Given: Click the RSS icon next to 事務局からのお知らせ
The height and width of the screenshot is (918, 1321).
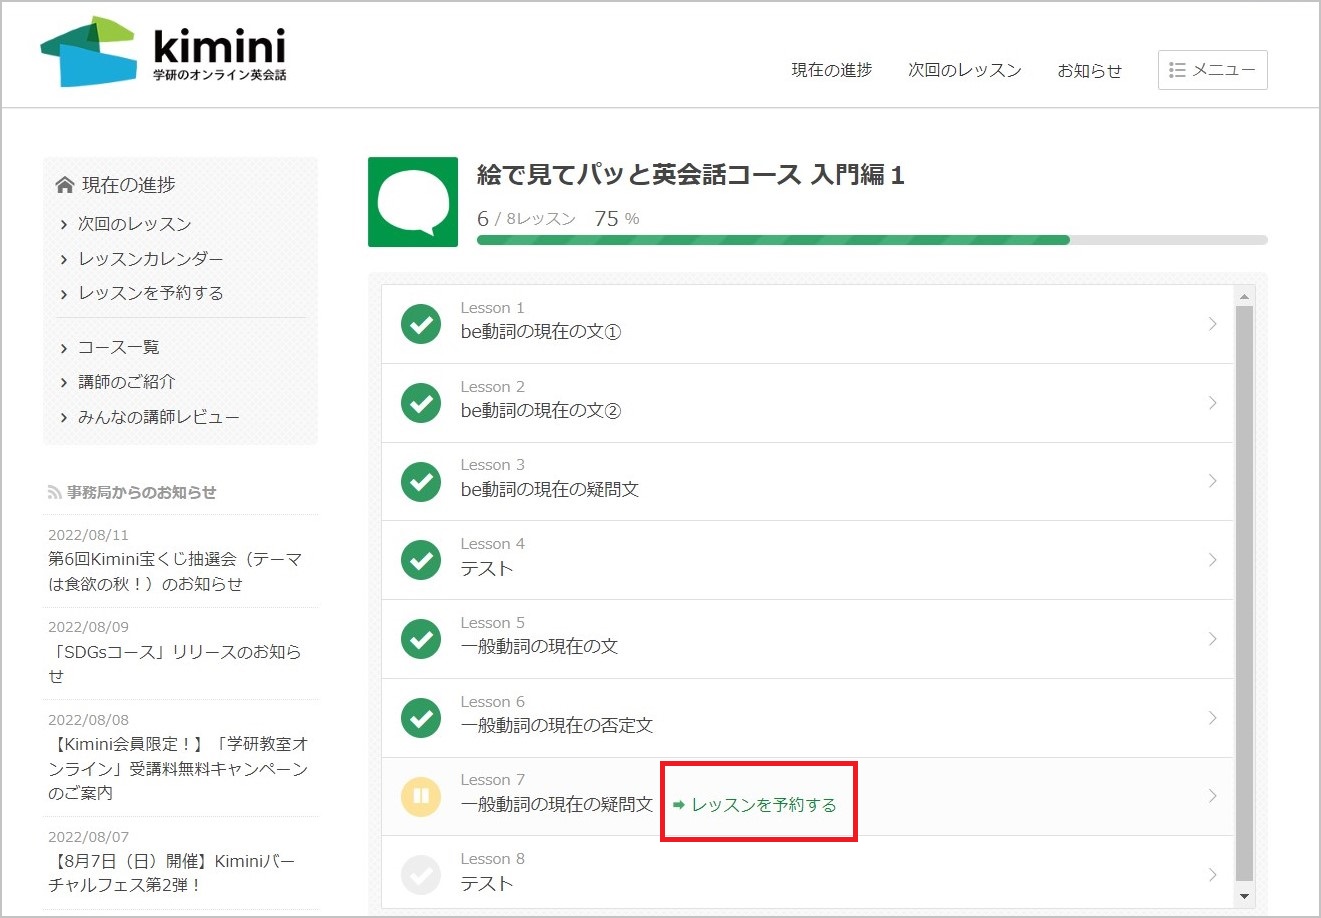Looking at the screenshot, I should click(53, 491).
